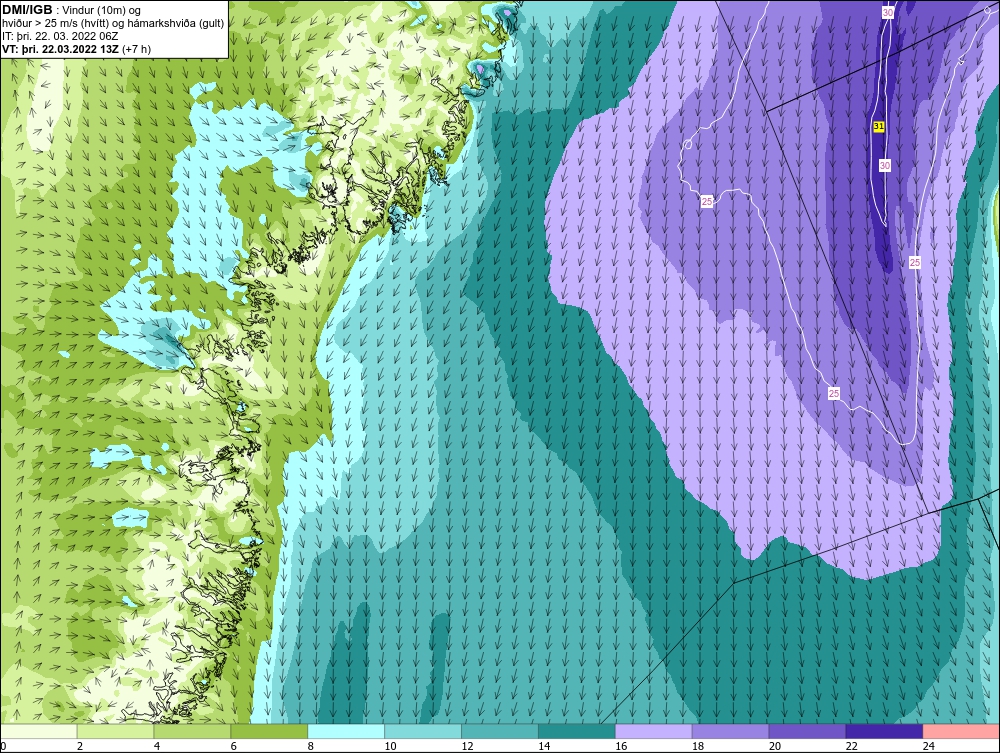Click the legend scale value '10'

[390, 746]
